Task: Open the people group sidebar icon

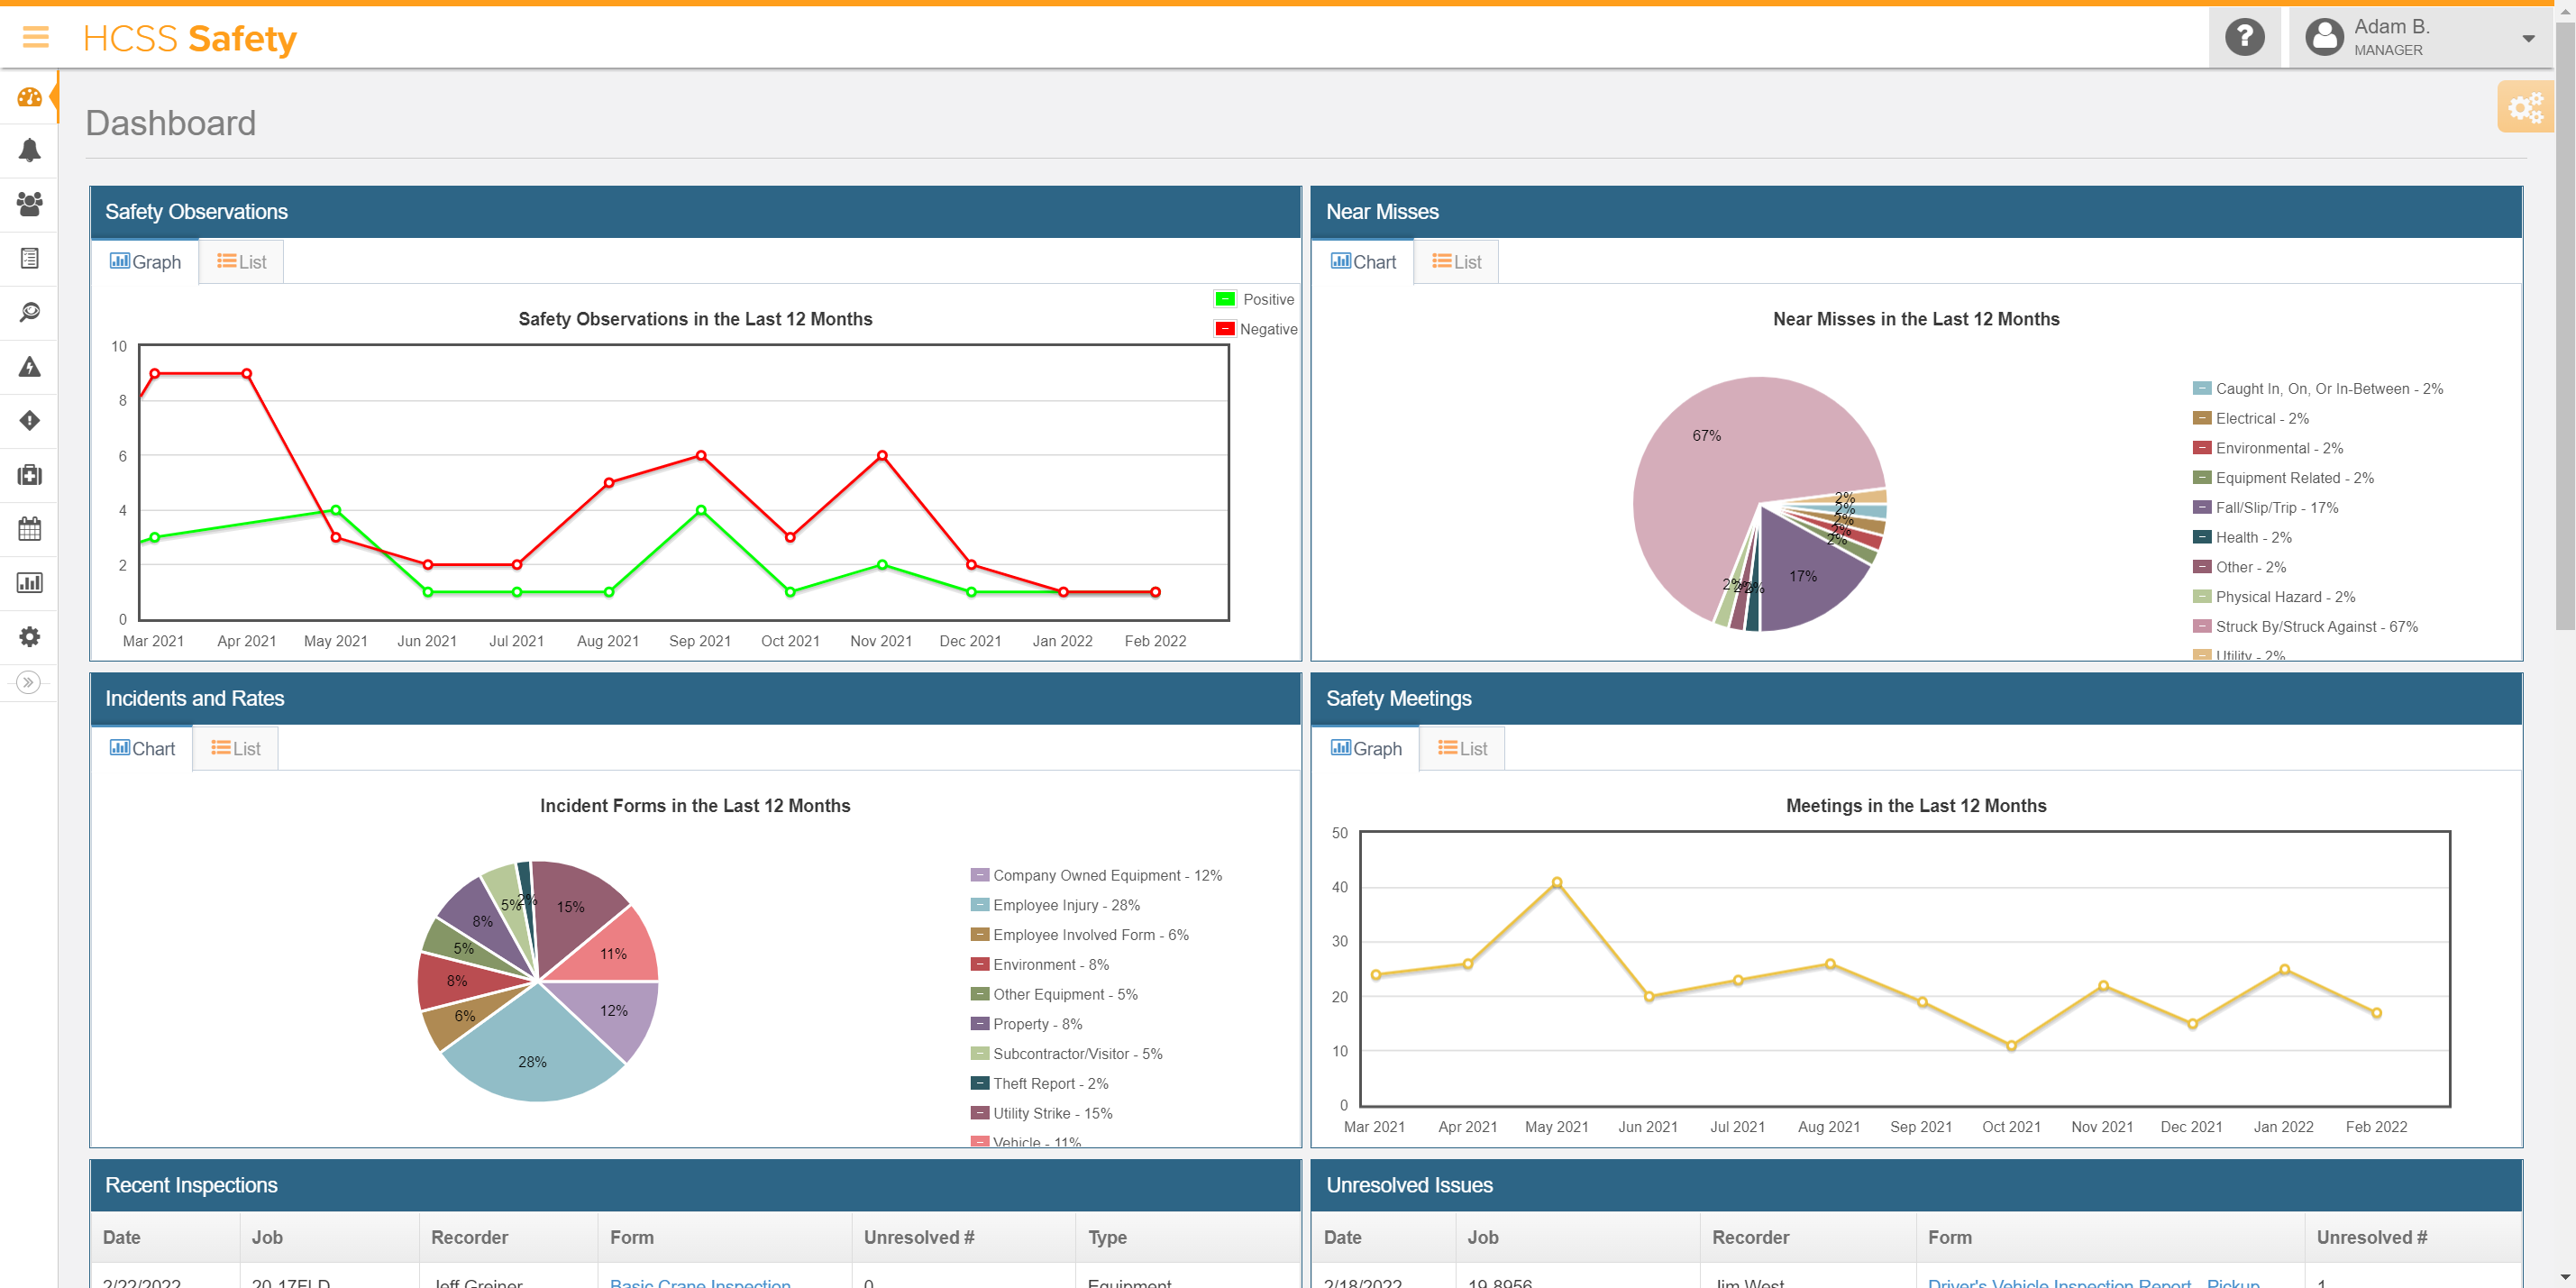Action: click(30, 204)
